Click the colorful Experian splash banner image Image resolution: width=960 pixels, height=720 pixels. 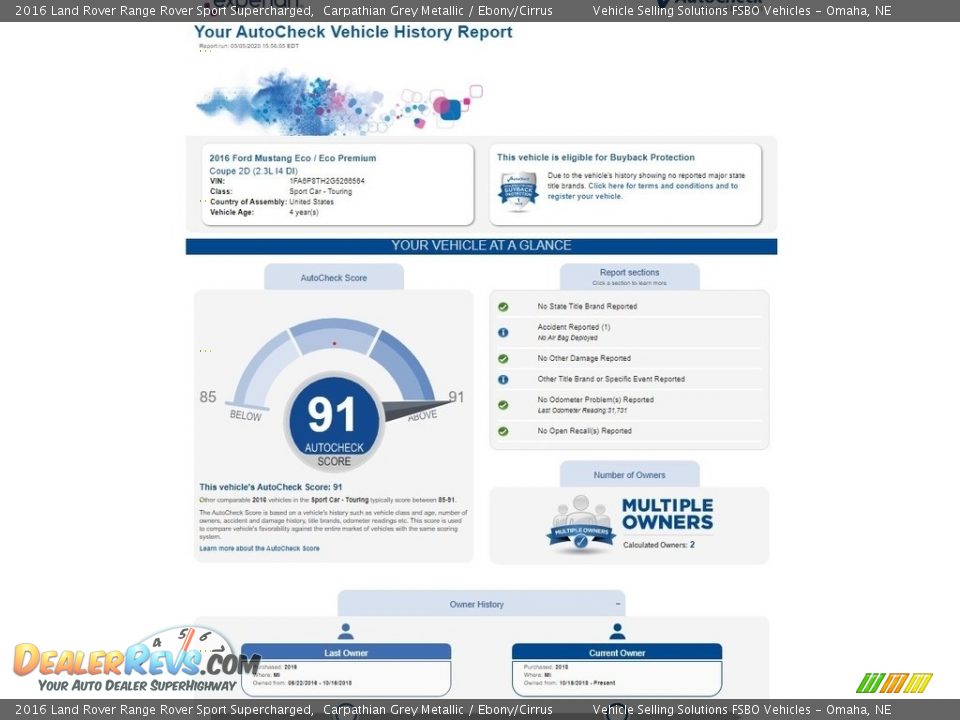point(339,102)
